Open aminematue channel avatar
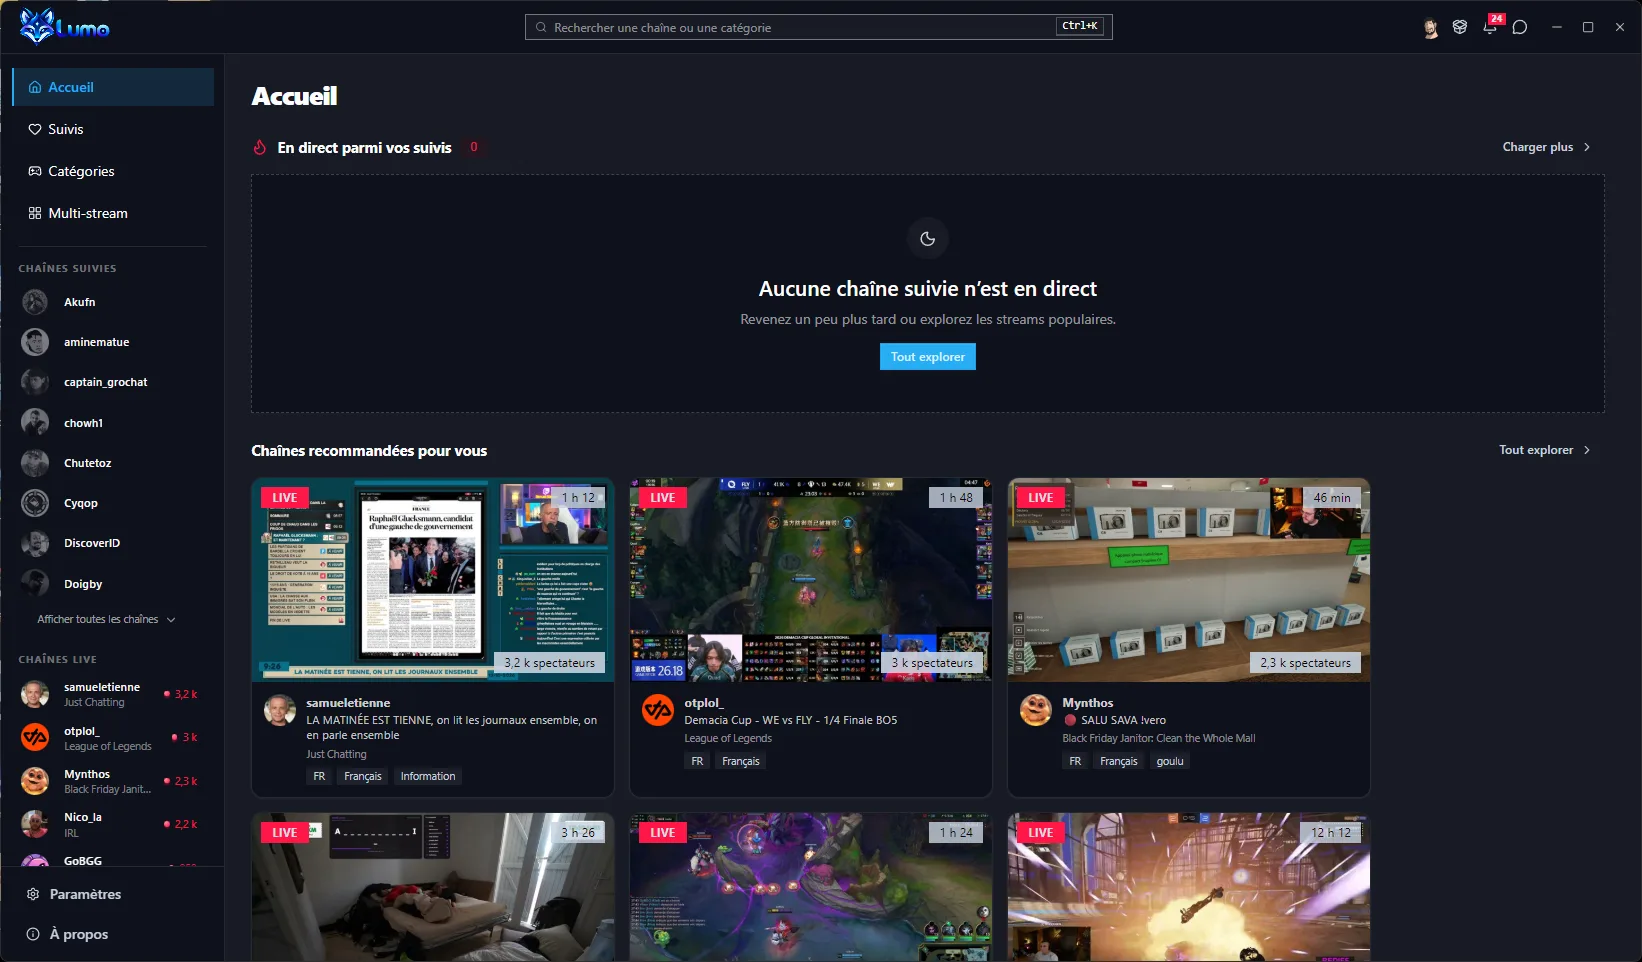 [35, 342]
